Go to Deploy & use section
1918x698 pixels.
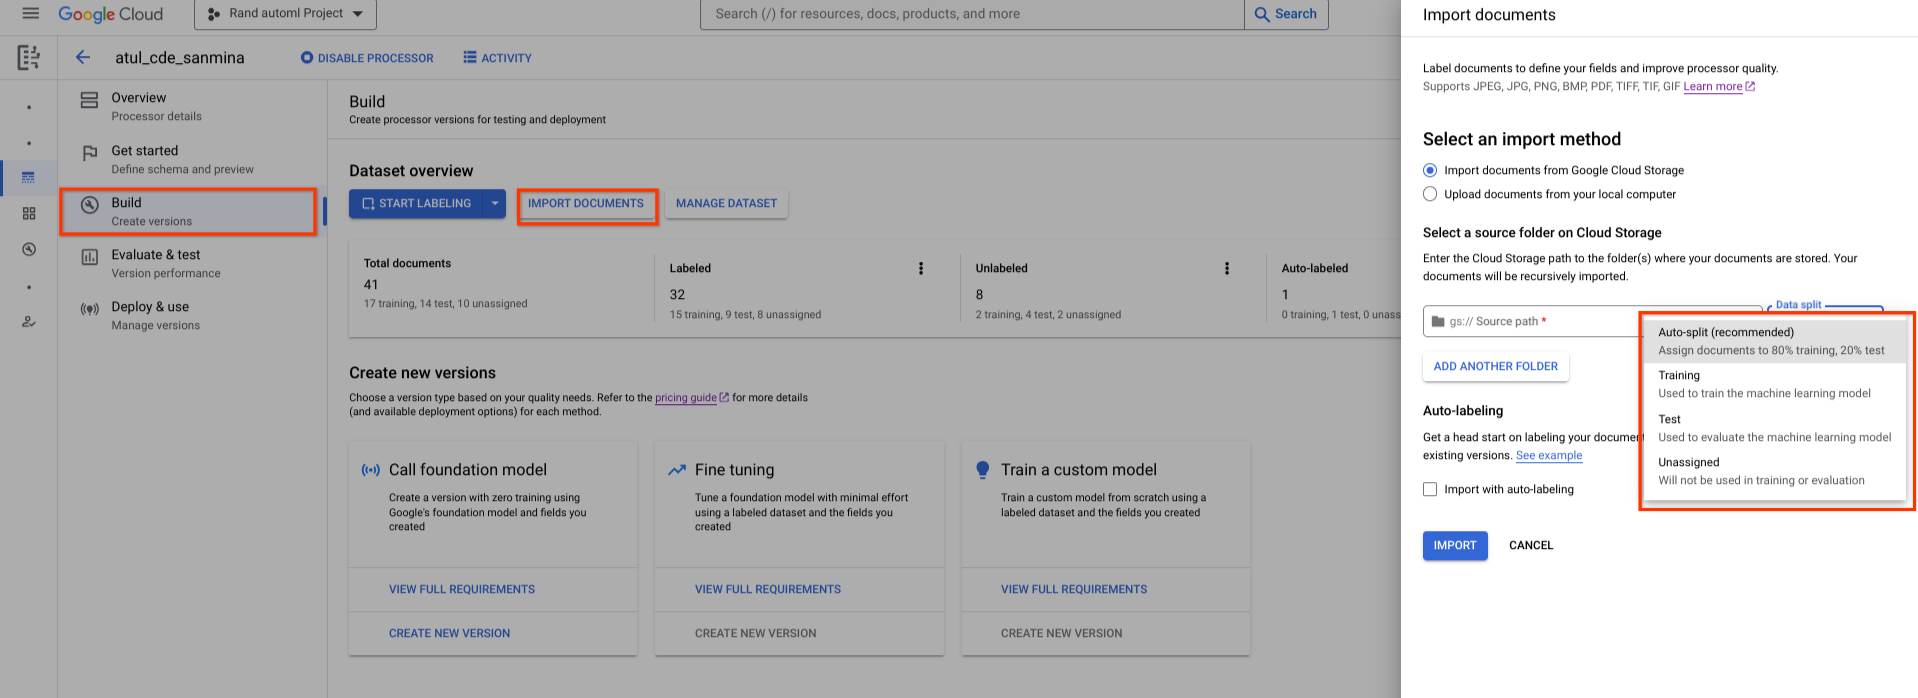pos(150,315)
